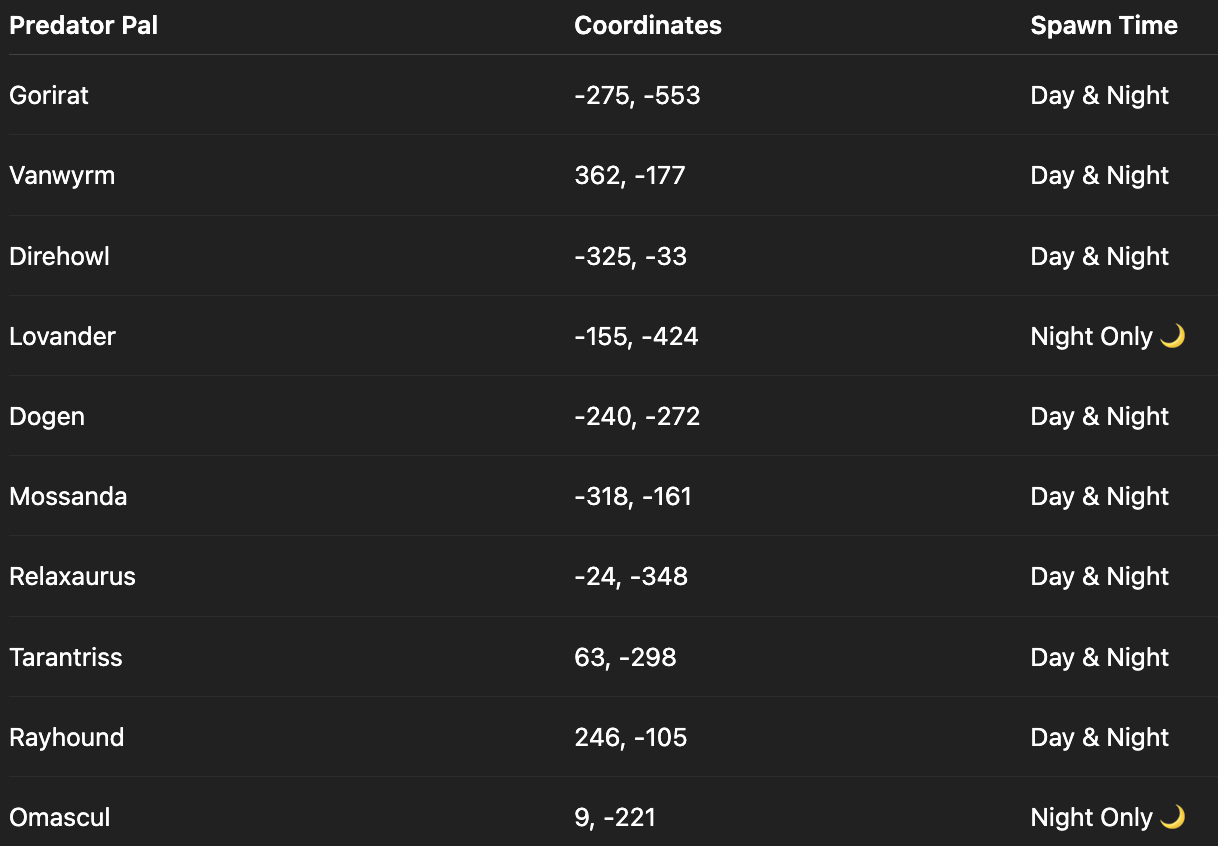Click the Spawn Time column header
This screenshot has width=1218, height=846.
(1104, 25)
